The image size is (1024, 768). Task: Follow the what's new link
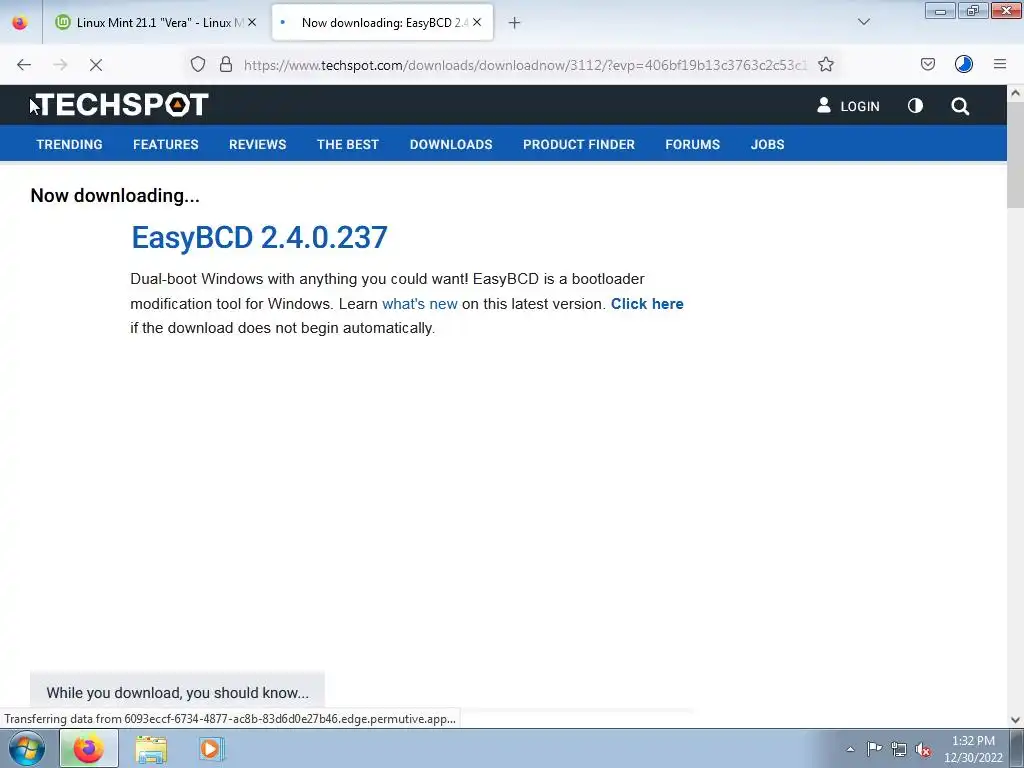click(x=420, y=304)
